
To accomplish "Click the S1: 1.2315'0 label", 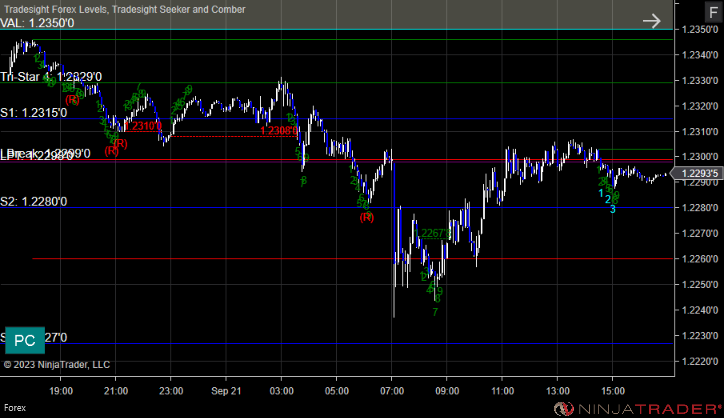I will pos(33,113).
